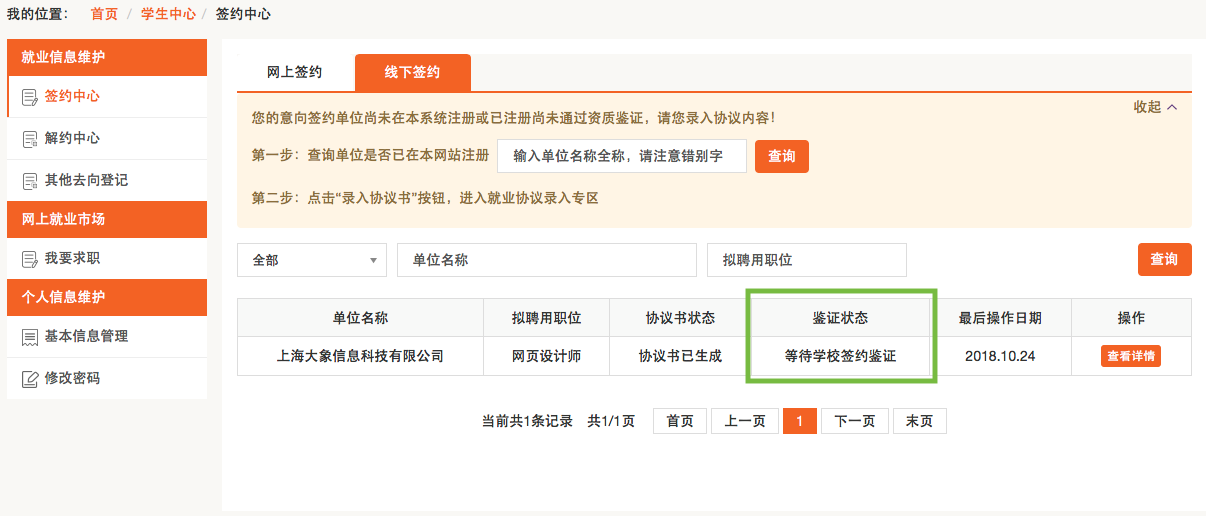This screenshot has height=516, width=1206.
Task: Switch to the 网上签约 tab
Action: (294, 73)
